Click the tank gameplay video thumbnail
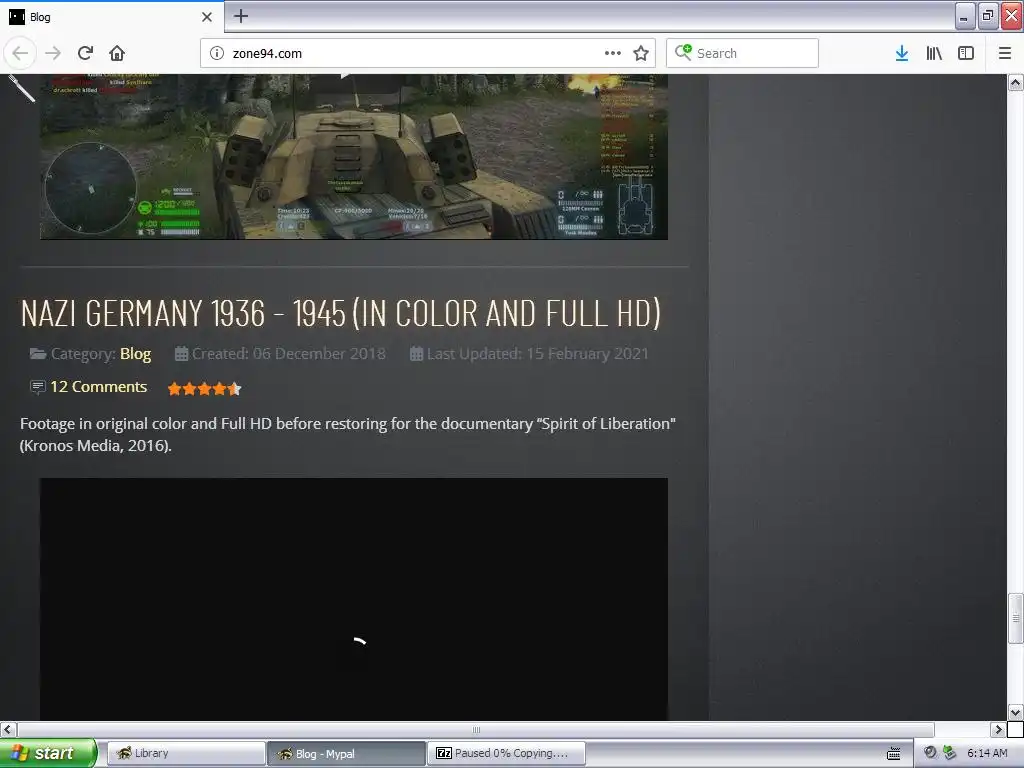This screenshot has width=1024, height=768. 353,156
